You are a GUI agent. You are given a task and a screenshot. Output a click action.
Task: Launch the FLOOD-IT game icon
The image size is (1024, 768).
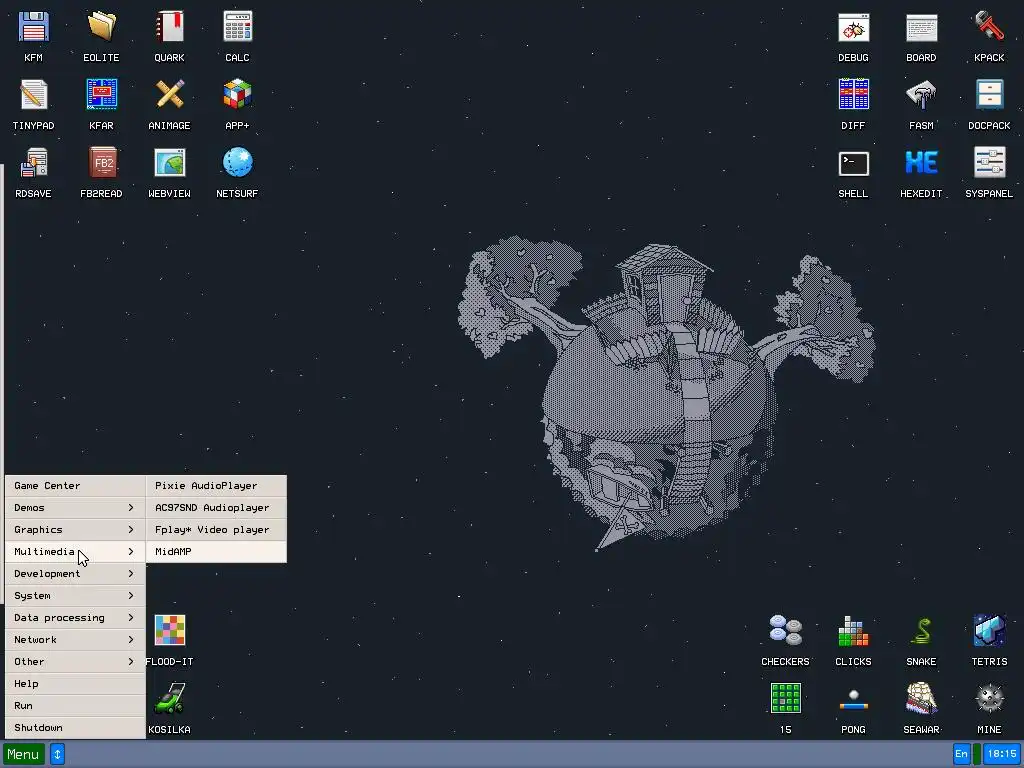[x=169, y=631]
